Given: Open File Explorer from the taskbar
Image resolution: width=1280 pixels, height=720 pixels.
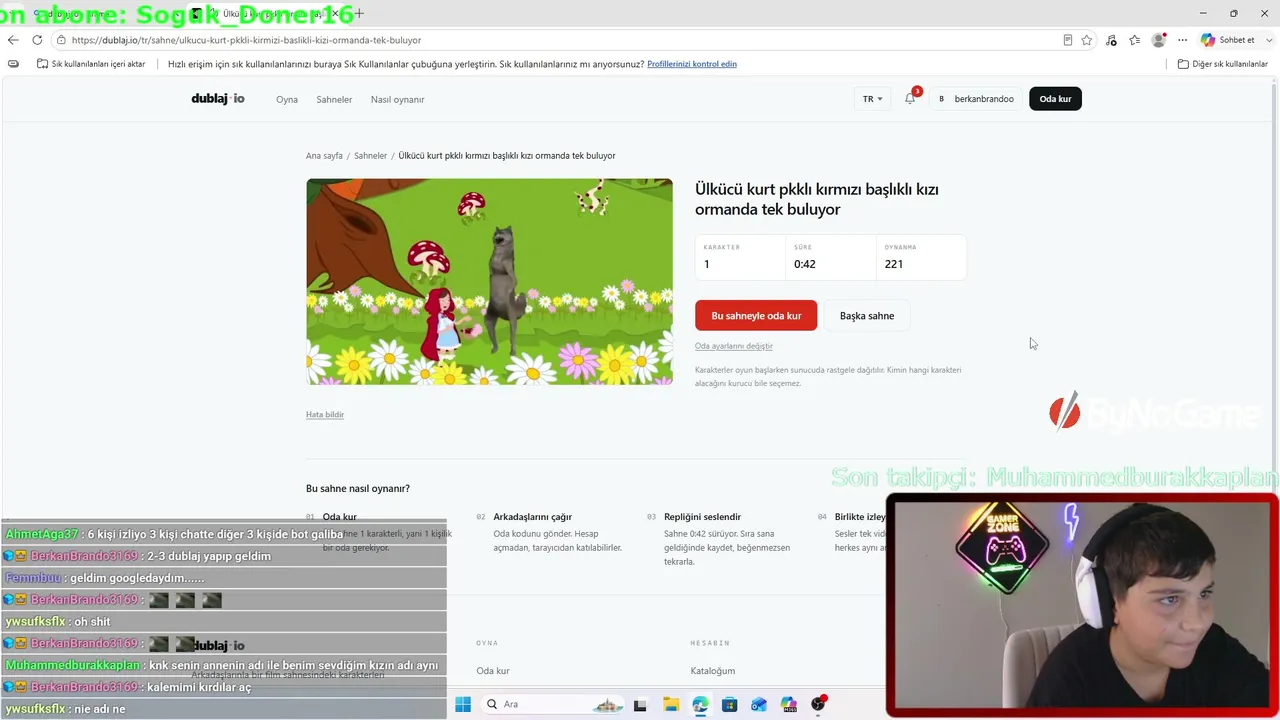Looking at the screenshot, I should click(x=671, y=704).
